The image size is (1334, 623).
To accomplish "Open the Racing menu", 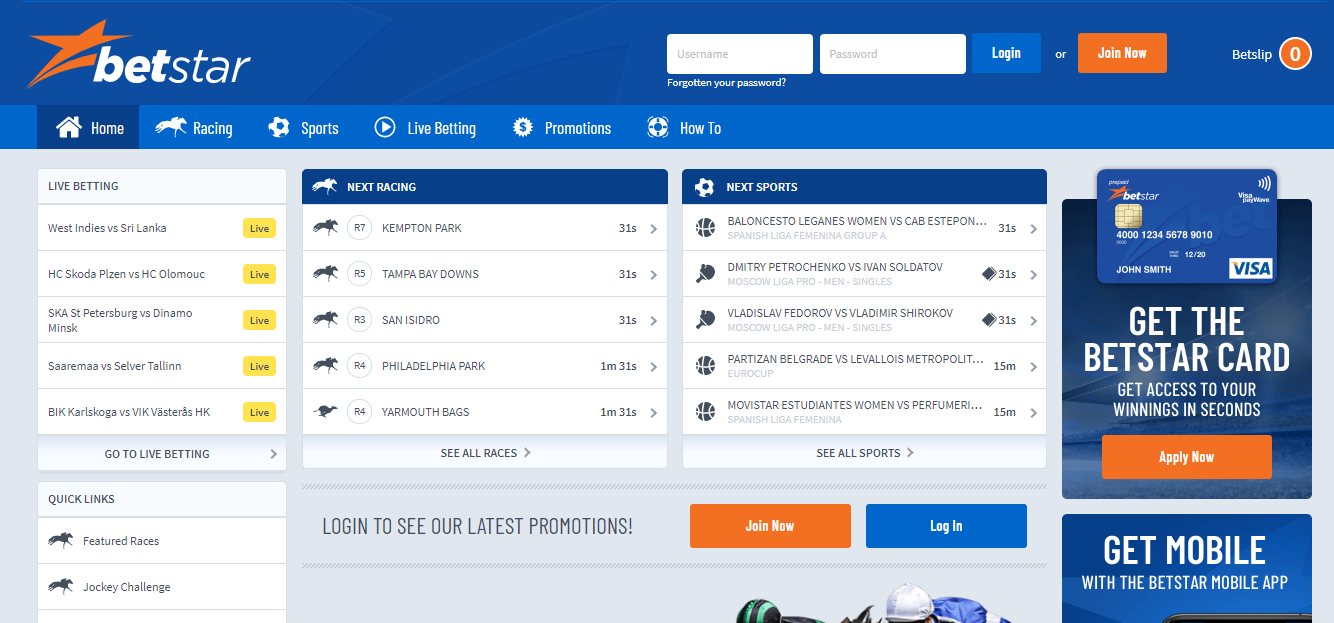I will 194,127.
